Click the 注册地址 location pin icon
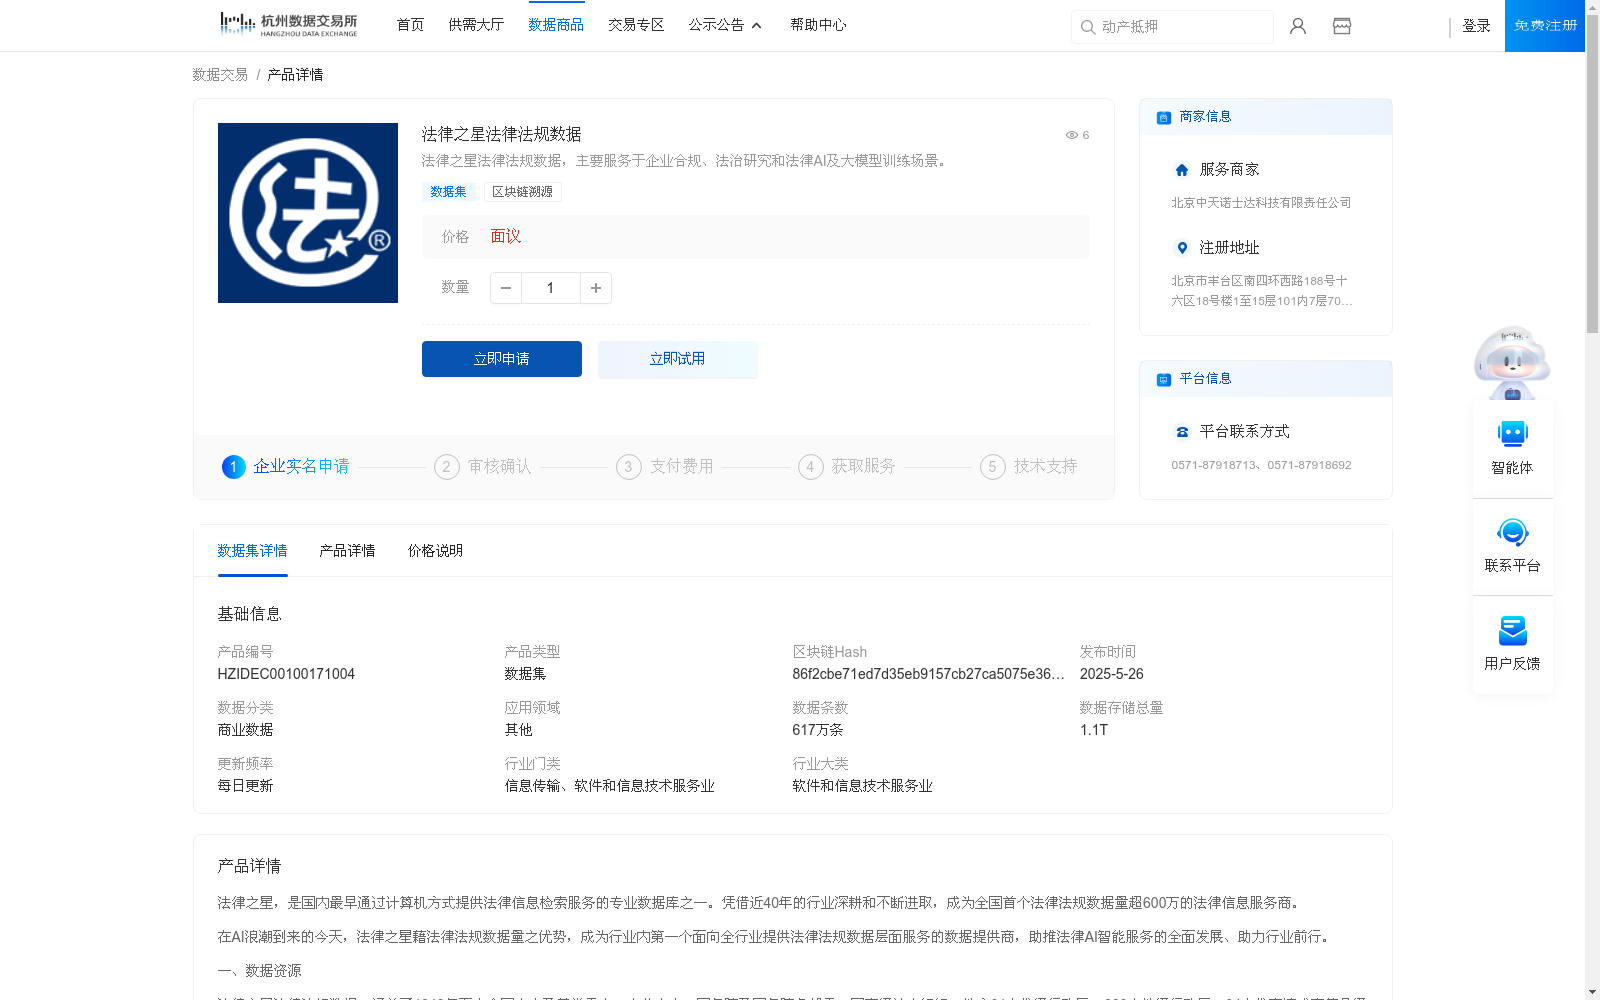This screenshot has width=1600, height=1000. click(1182, 248)
